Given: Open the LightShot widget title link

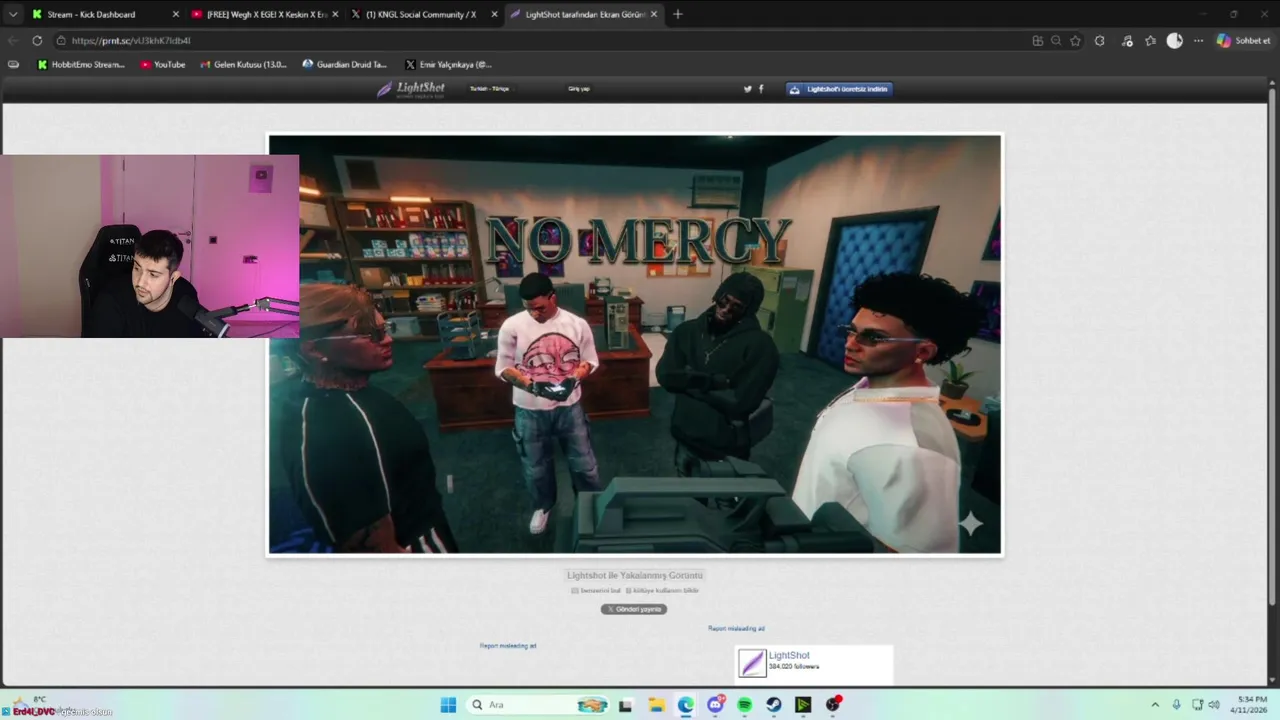Looking at the screenshot, I should tap(789, 655).
